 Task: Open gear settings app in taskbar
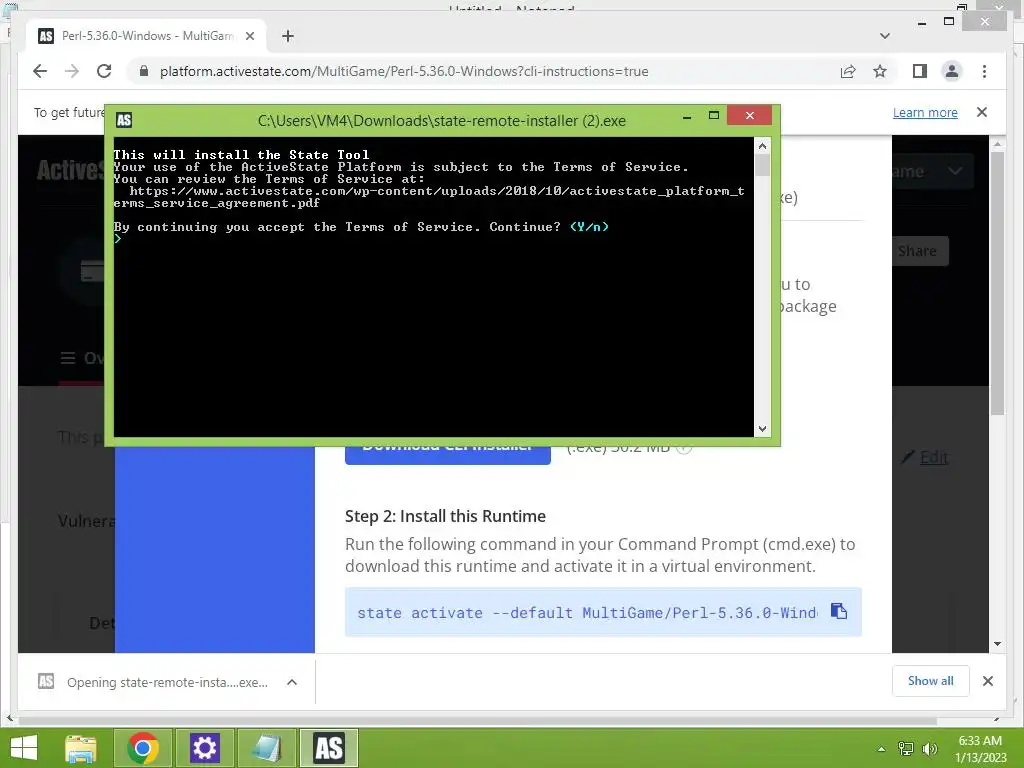(204, 748)
